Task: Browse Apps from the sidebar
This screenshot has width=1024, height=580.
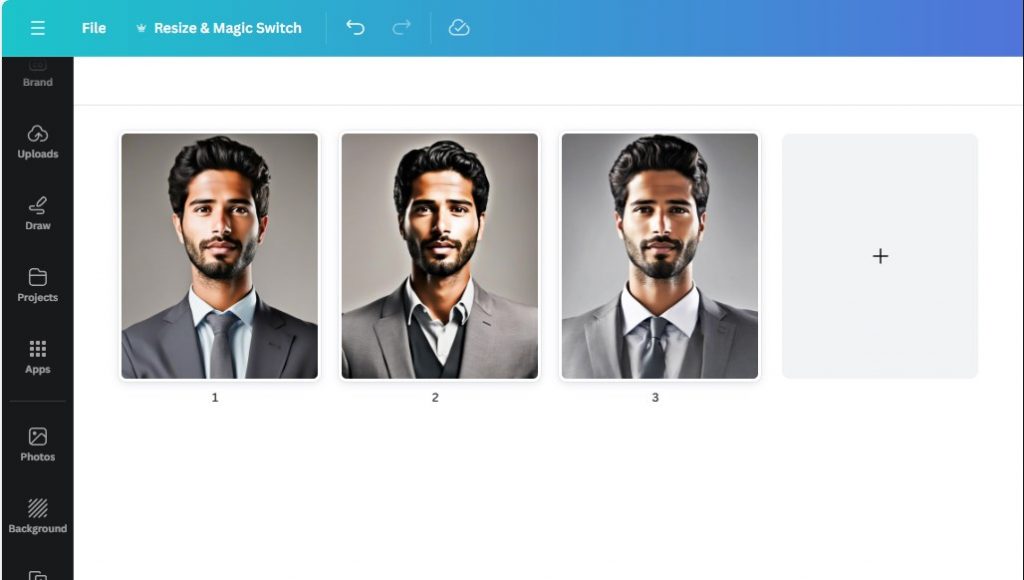Action: (x=37, y=357)
